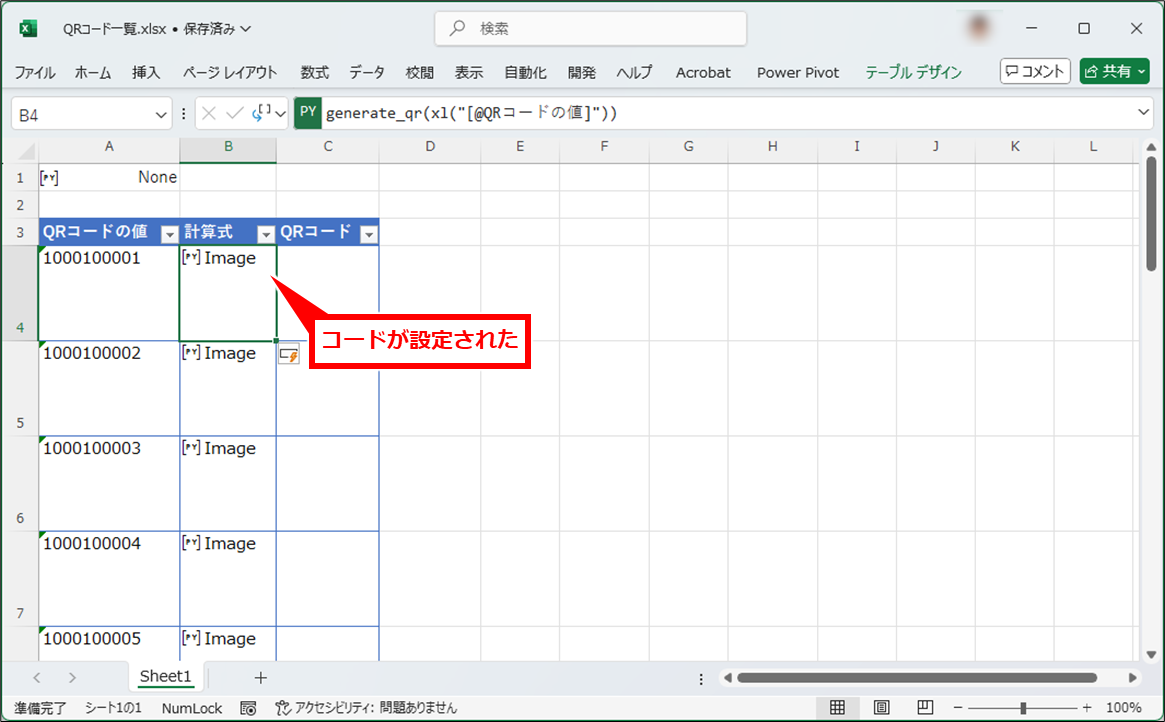
Task: Open the saved status dropdown next to filename
Action: 246,29
